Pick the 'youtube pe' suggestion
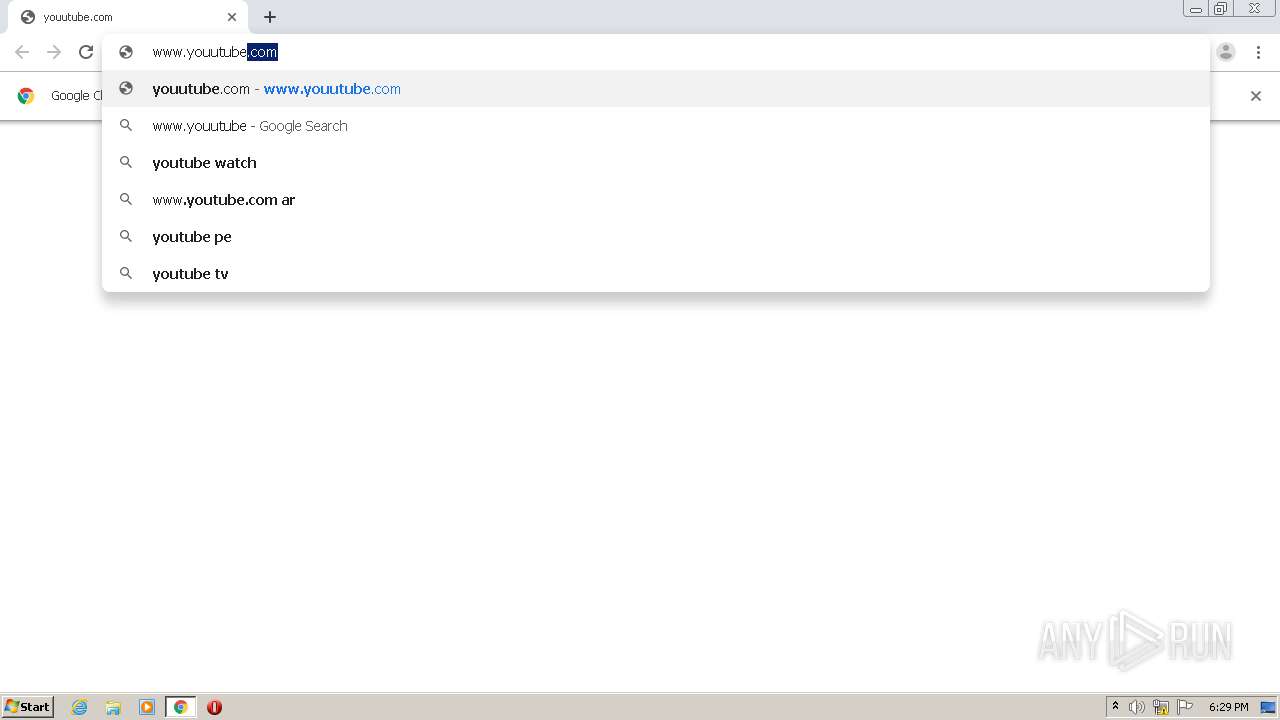The width and height of the screenshot is (1280, 720). click(x=656, y=237)
